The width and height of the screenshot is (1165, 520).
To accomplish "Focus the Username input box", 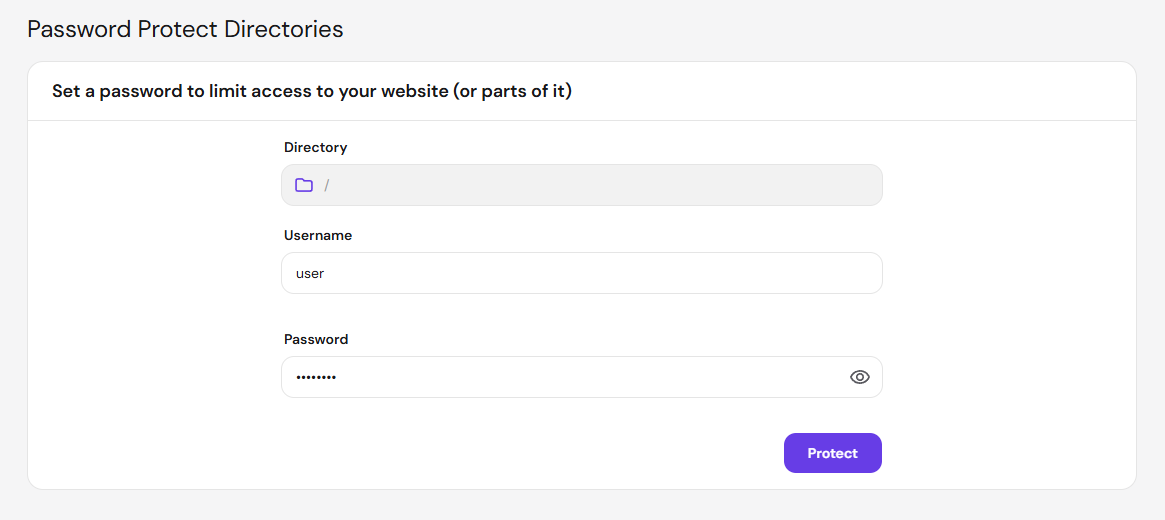I will point(582,273).
